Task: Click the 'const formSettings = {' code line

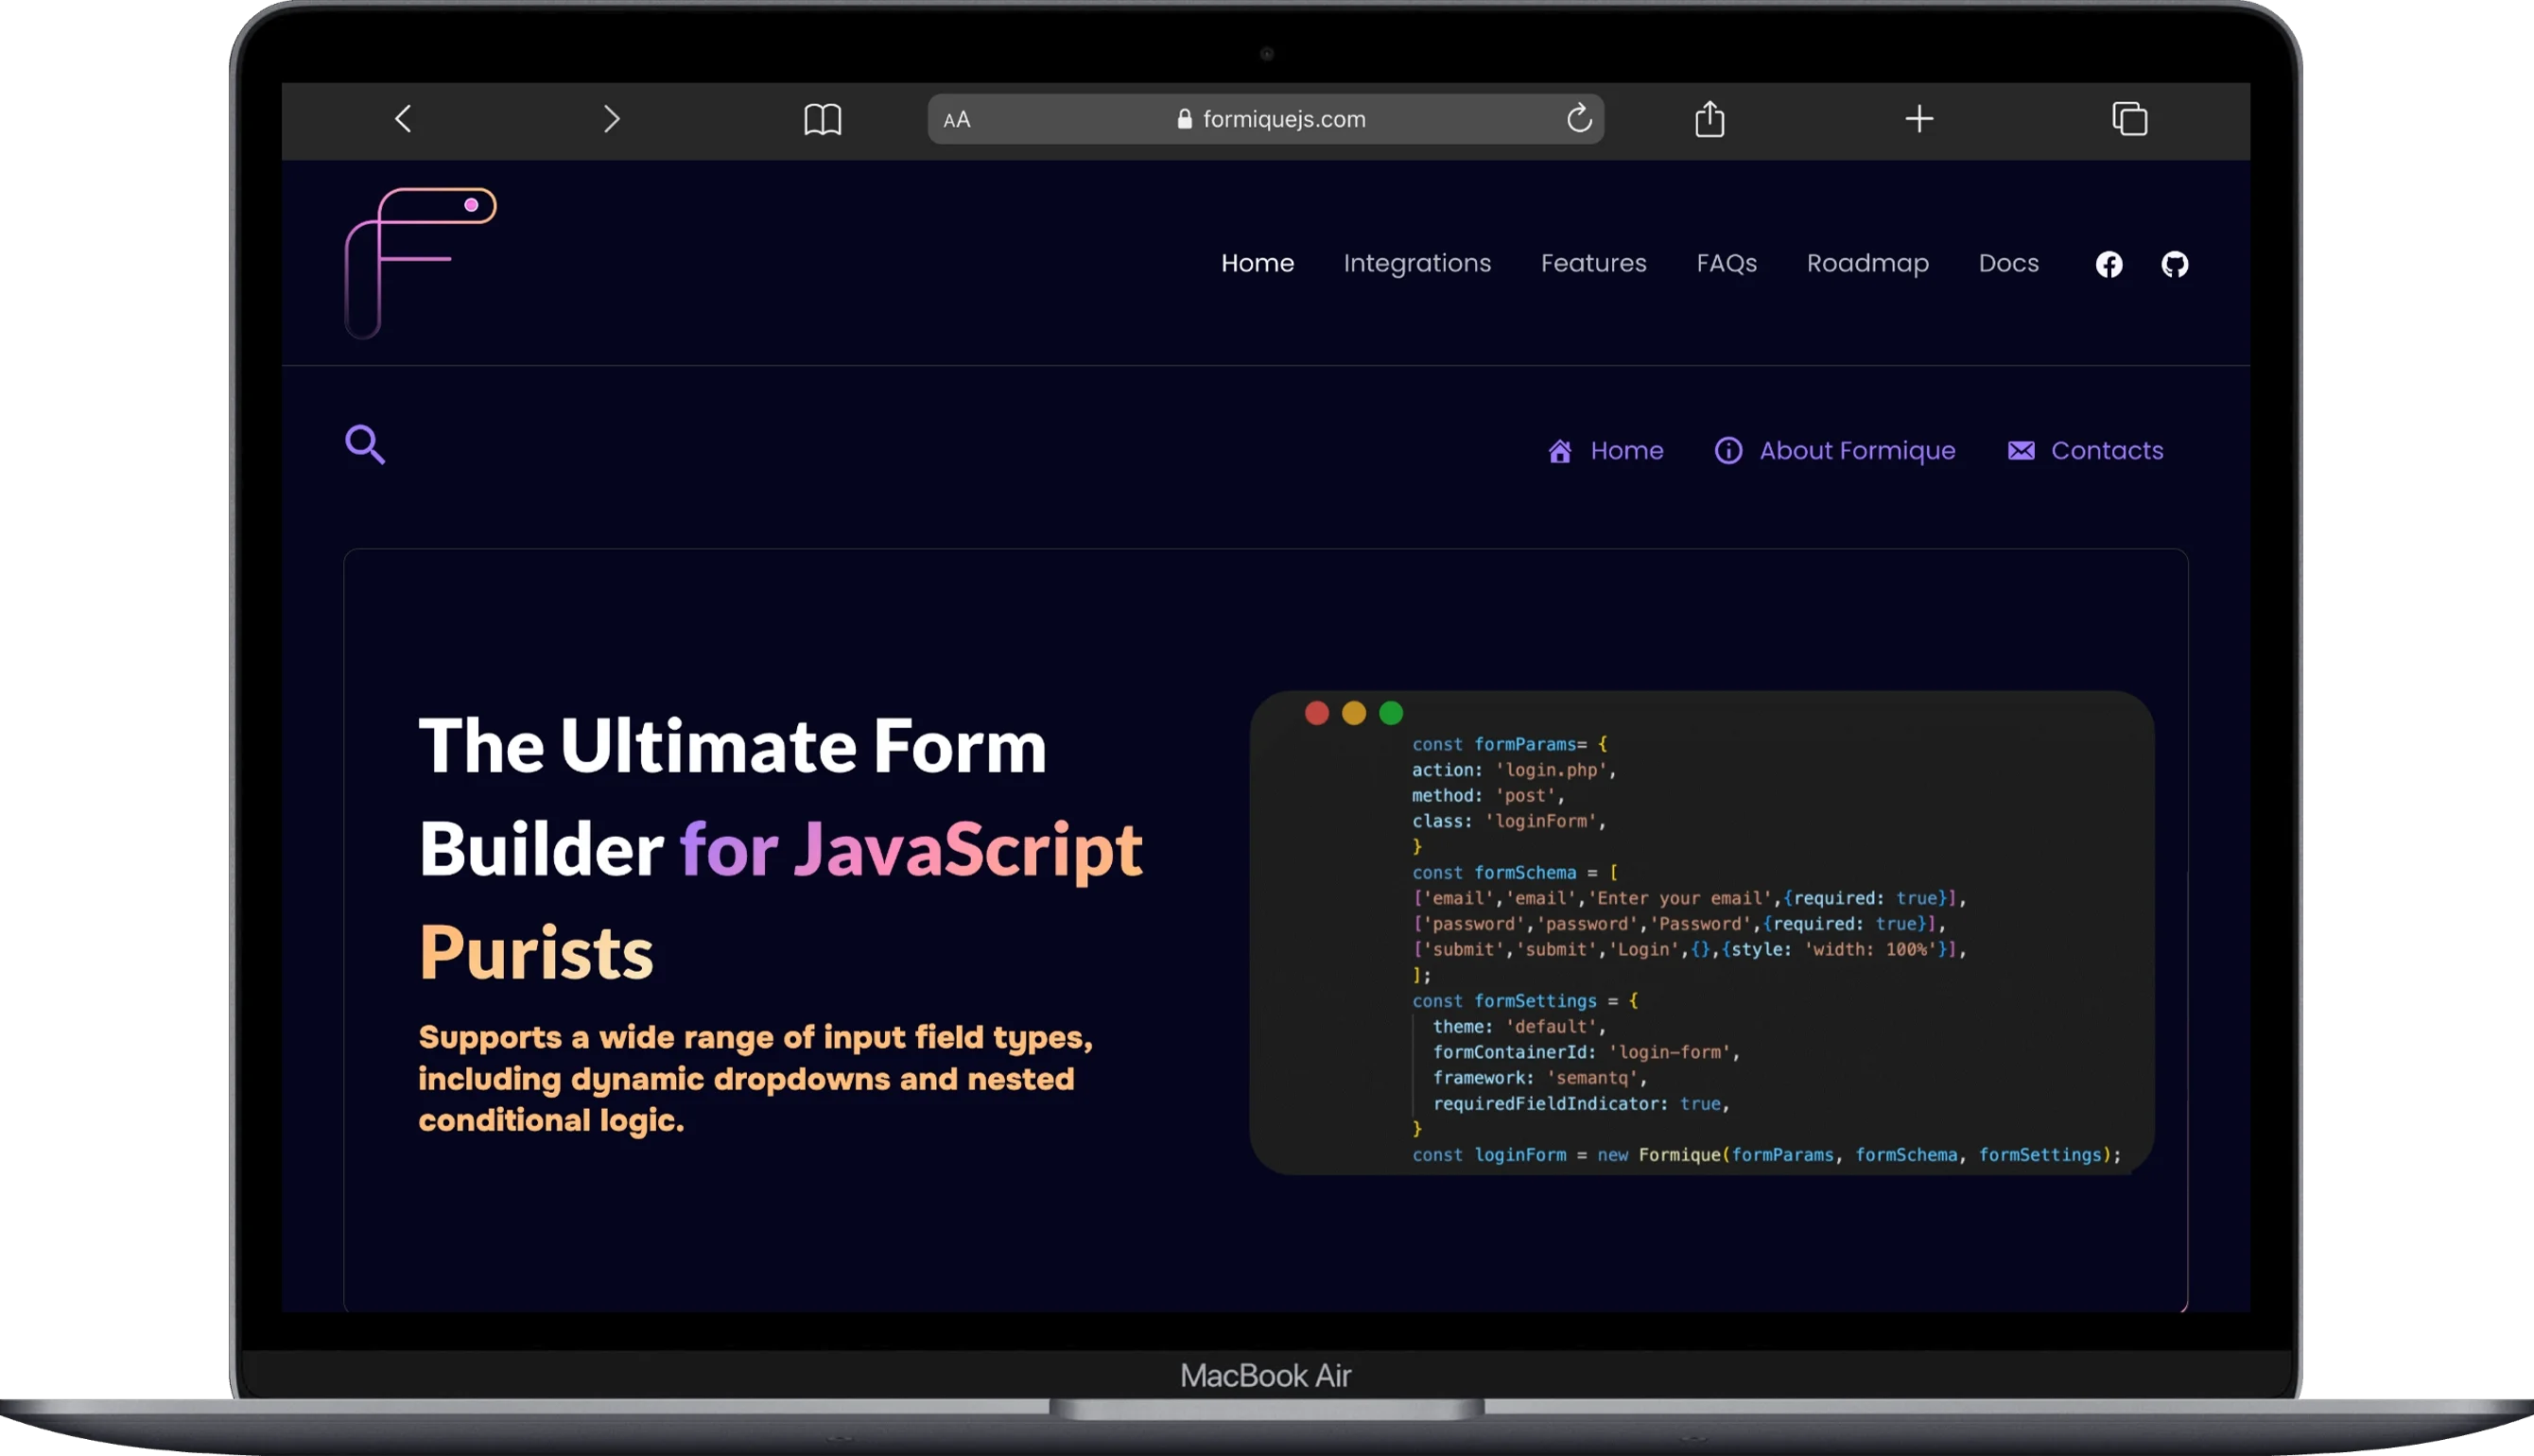Action: pos(1525,1001)
